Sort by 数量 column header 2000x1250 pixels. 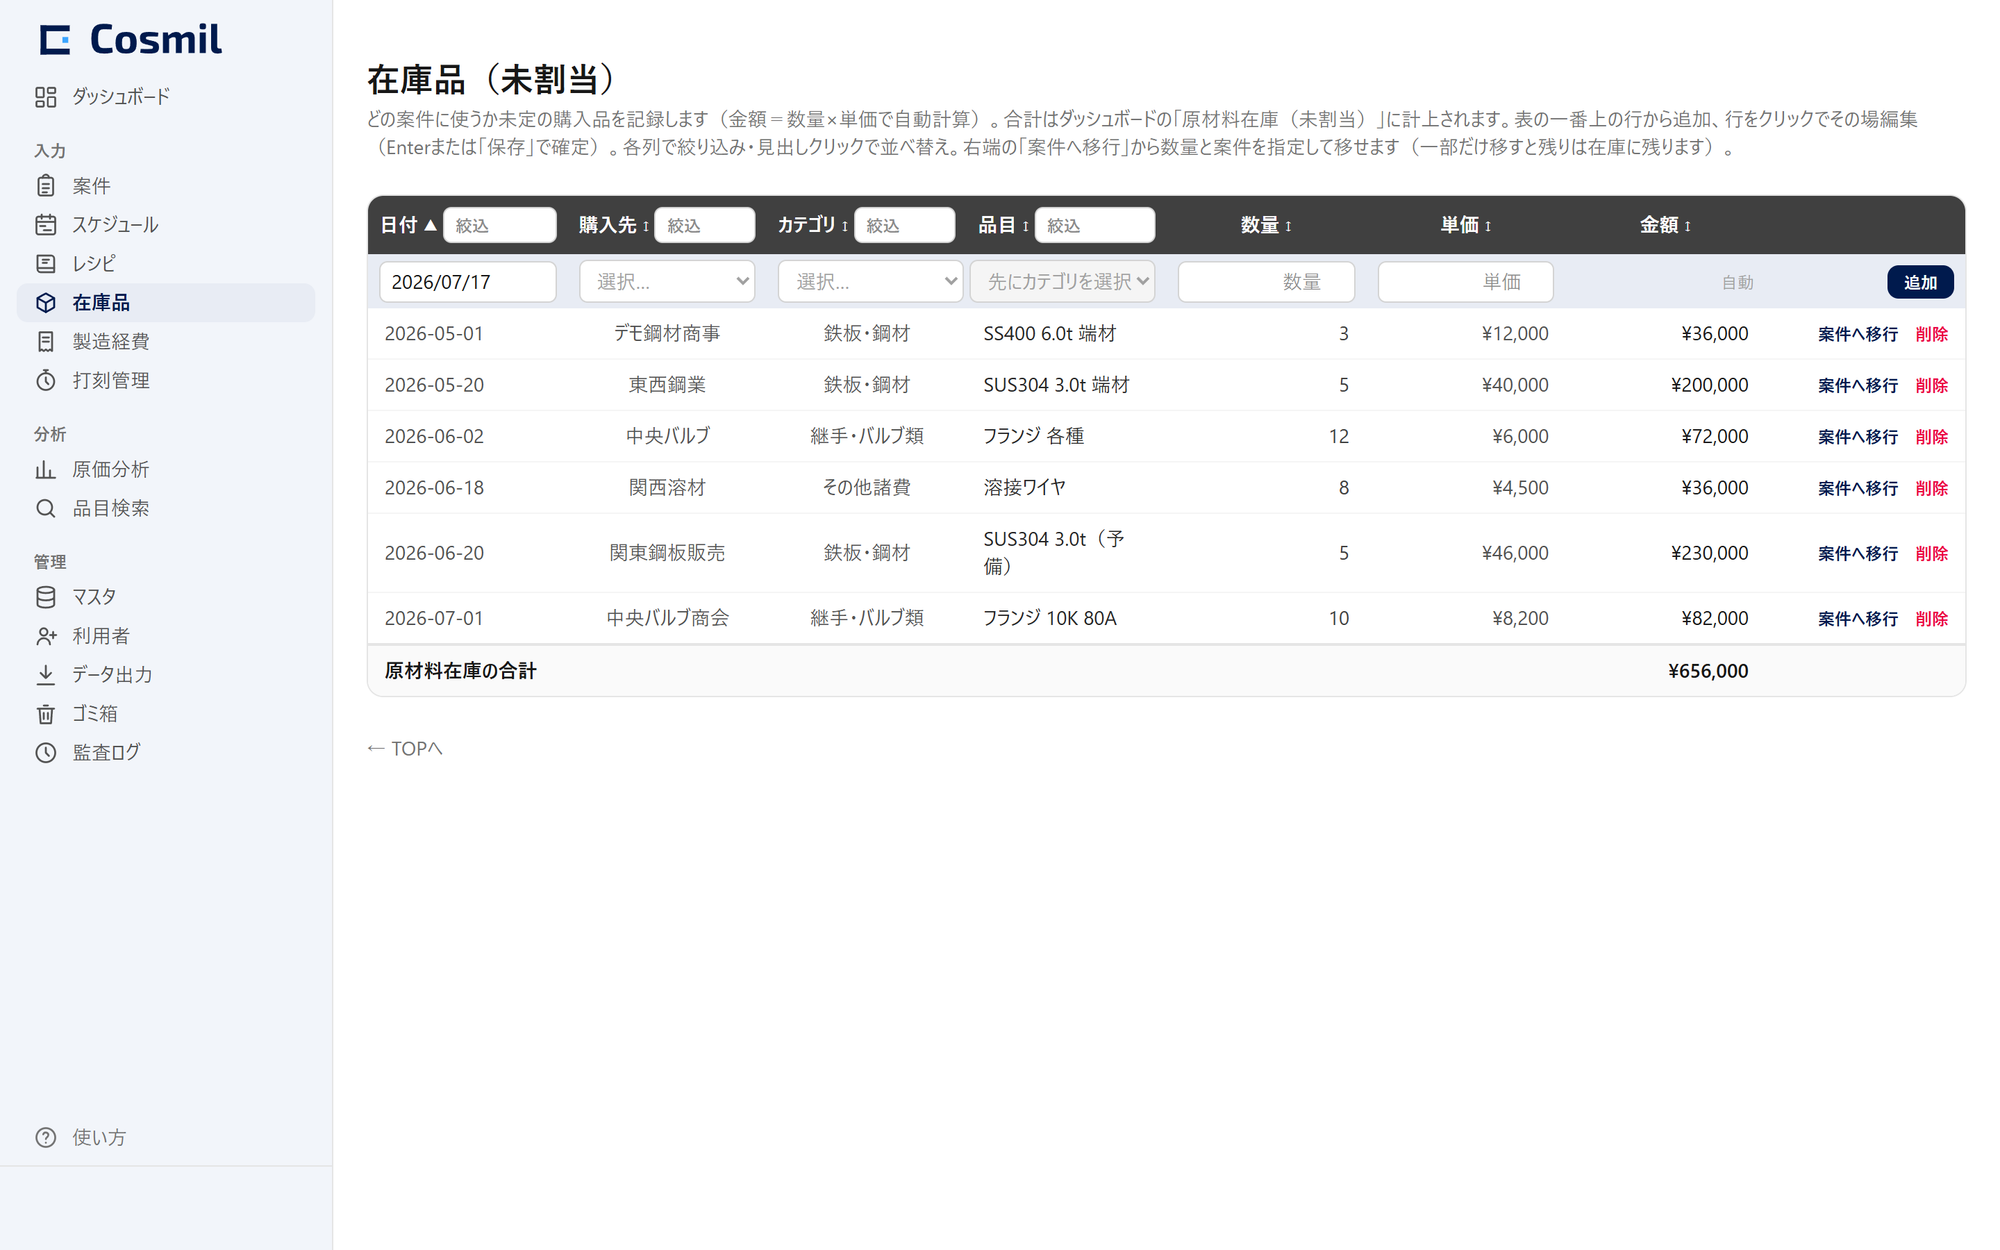pos(1266,225)
